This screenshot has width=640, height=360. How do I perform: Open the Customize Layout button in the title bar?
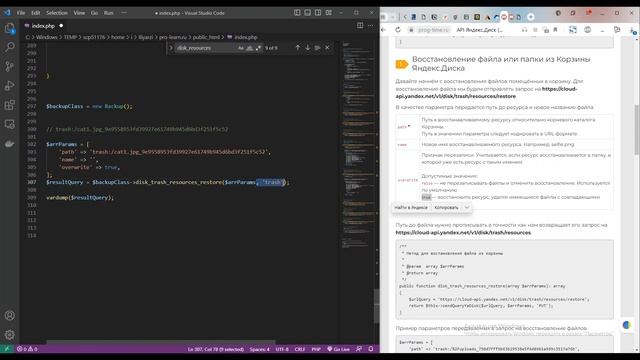coord(329,13)
